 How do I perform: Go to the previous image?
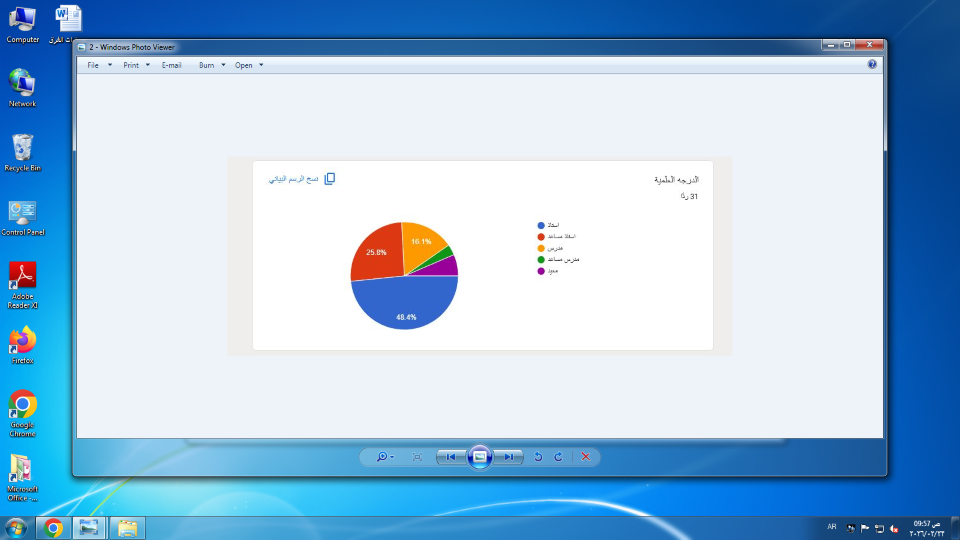click(451, 457)
